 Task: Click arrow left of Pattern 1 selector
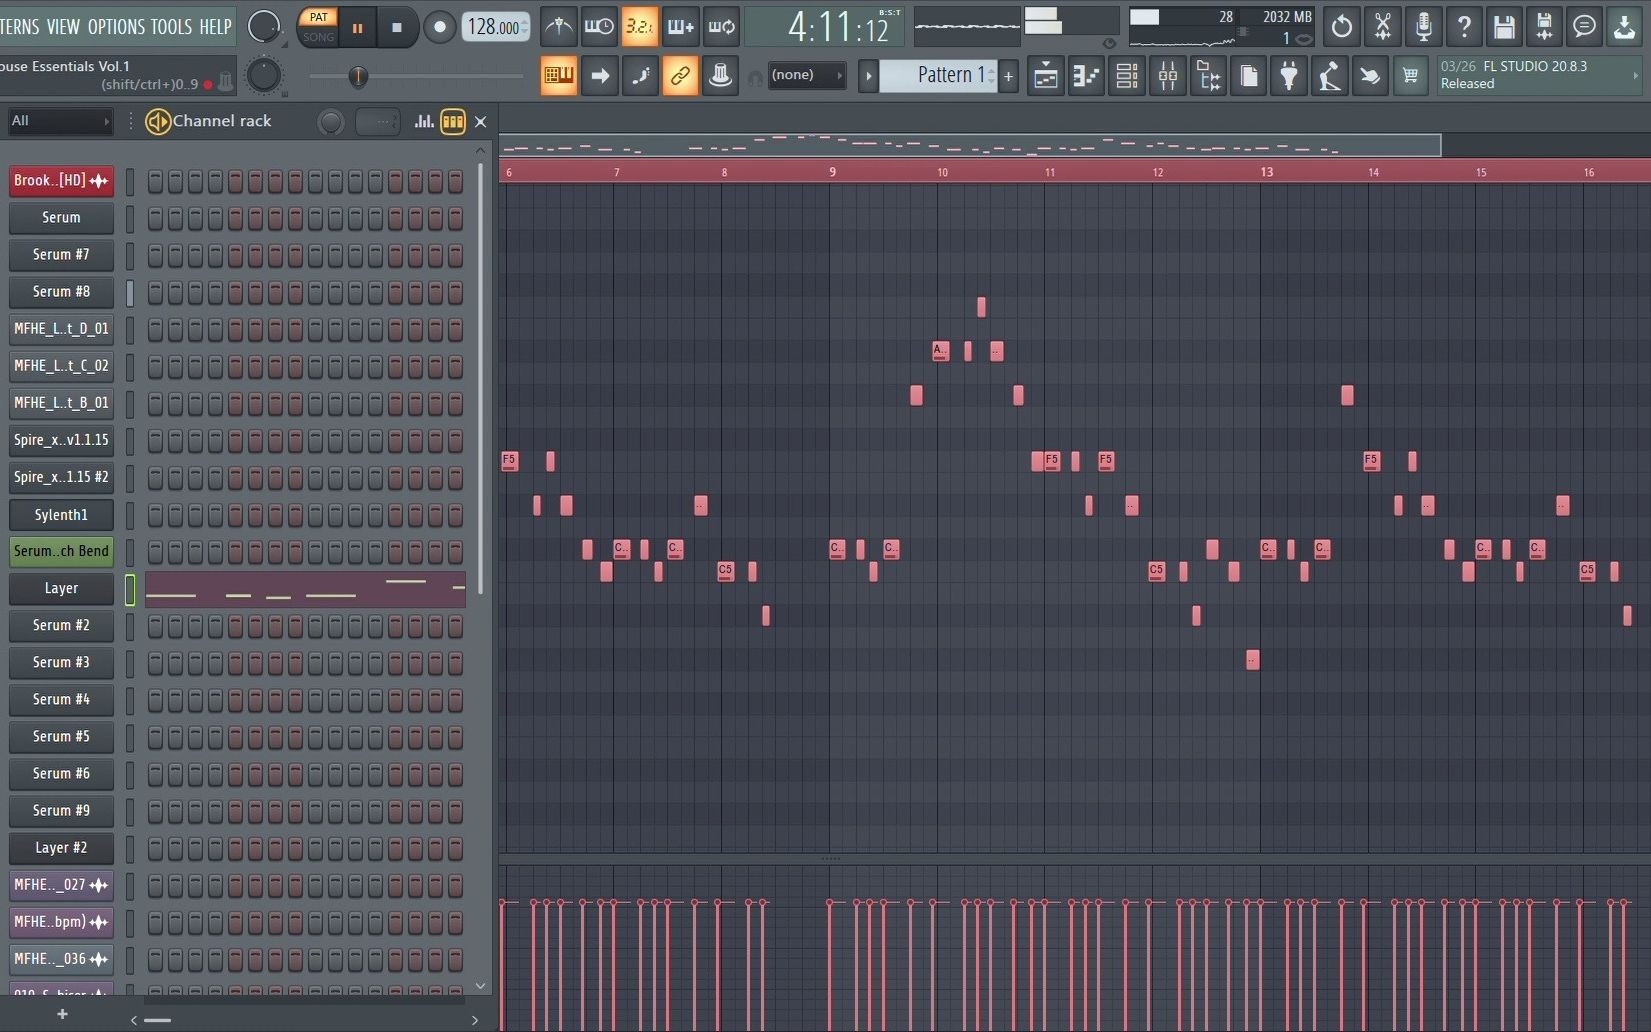(x=868, y=76)
